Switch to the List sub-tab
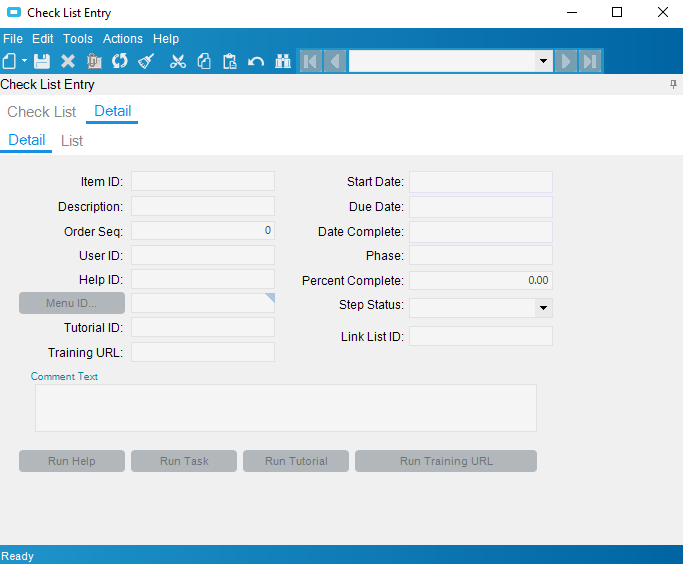 [72, 141]
